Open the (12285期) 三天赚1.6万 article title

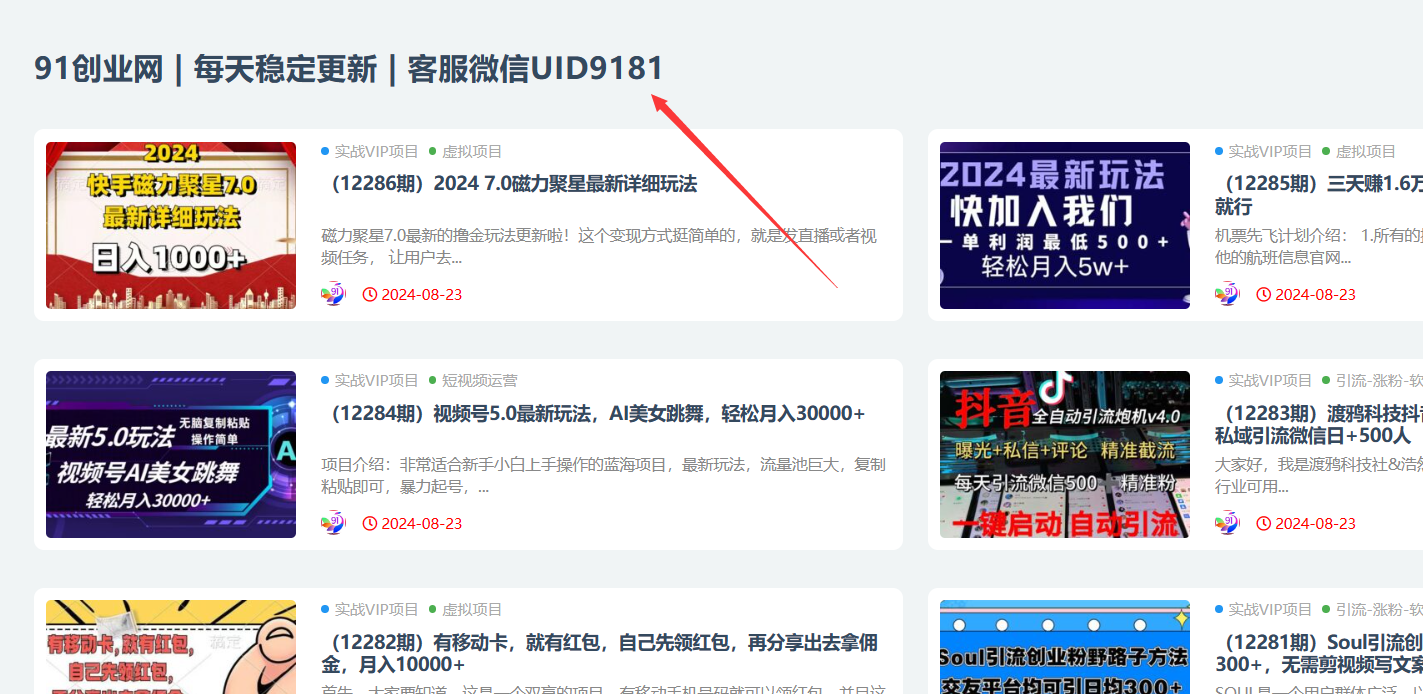1319,195
